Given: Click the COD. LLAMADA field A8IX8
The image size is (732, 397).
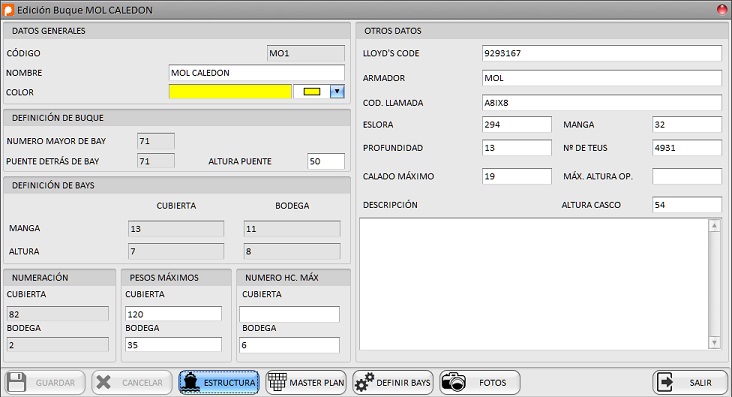Looking at the screenshot, I should pyautogui.click(x=602, y=103).
